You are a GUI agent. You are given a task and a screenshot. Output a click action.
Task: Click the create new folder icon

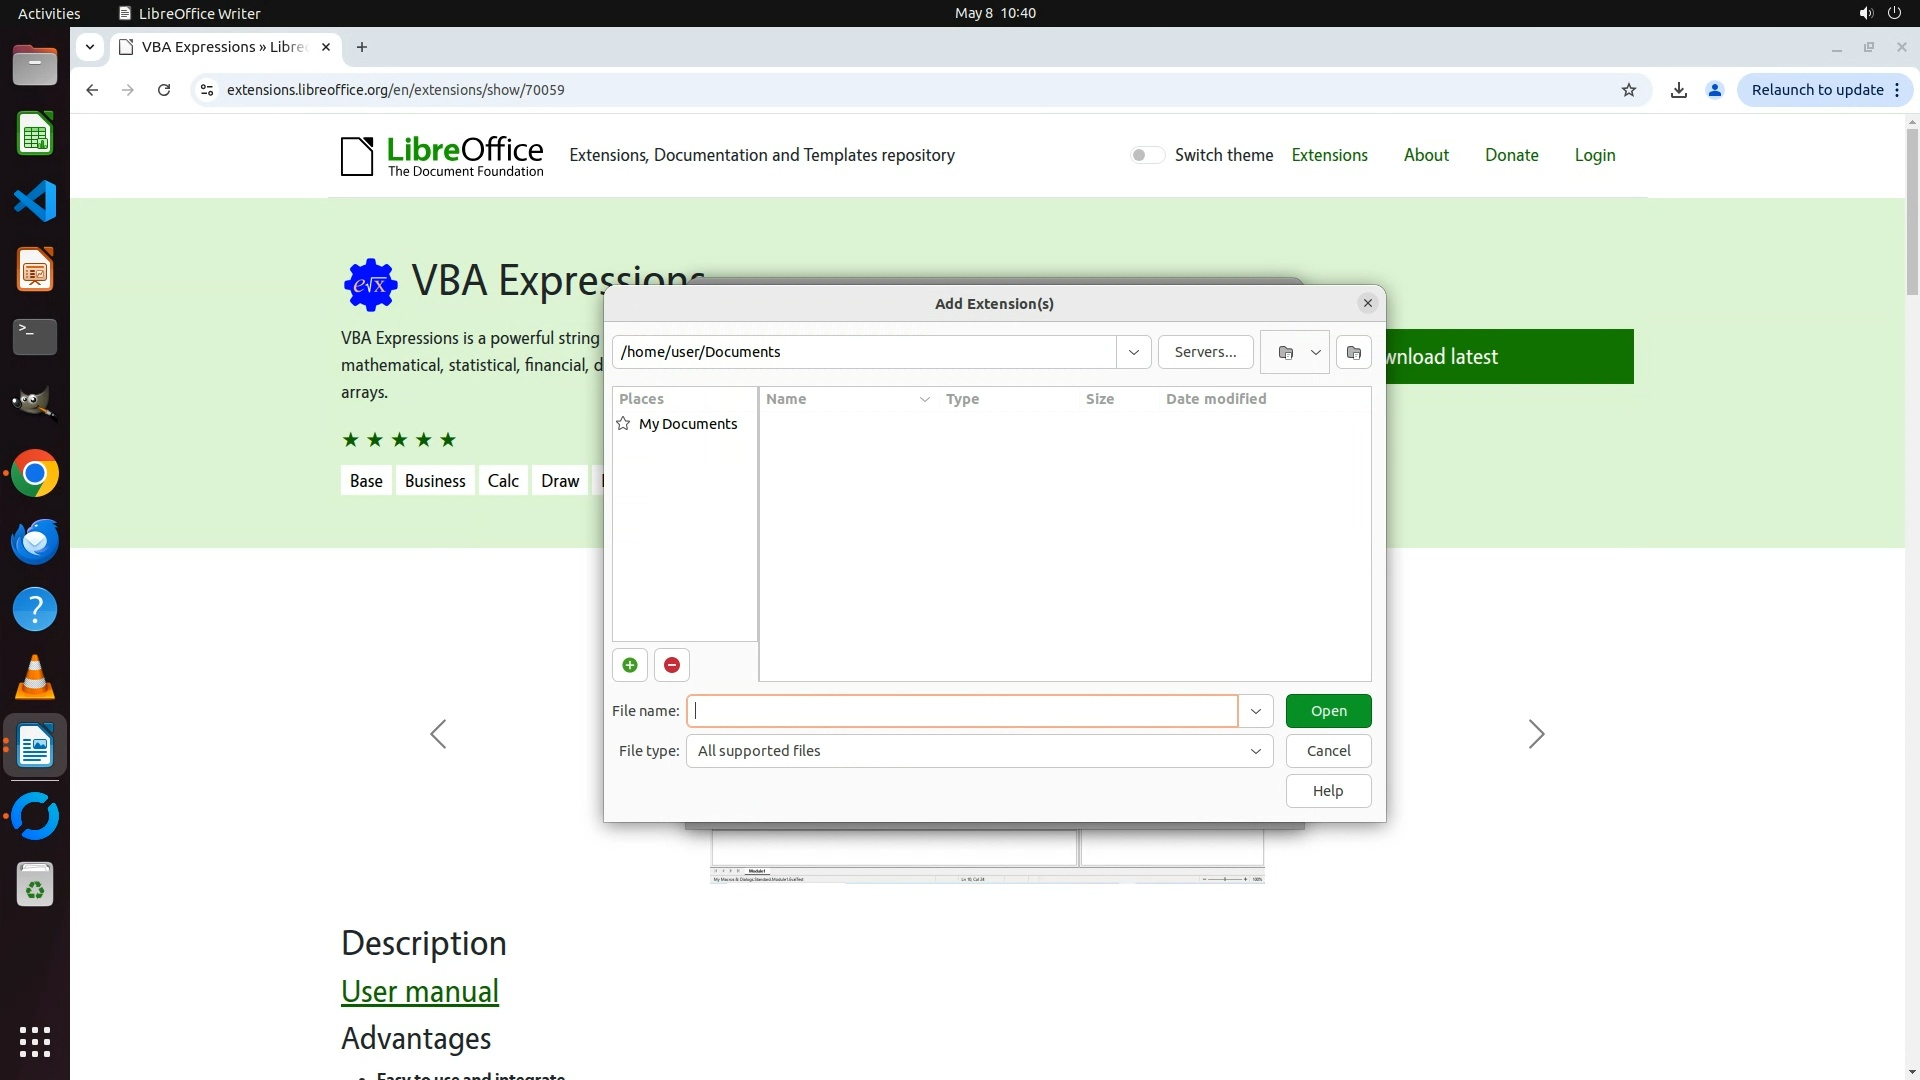1353,352
